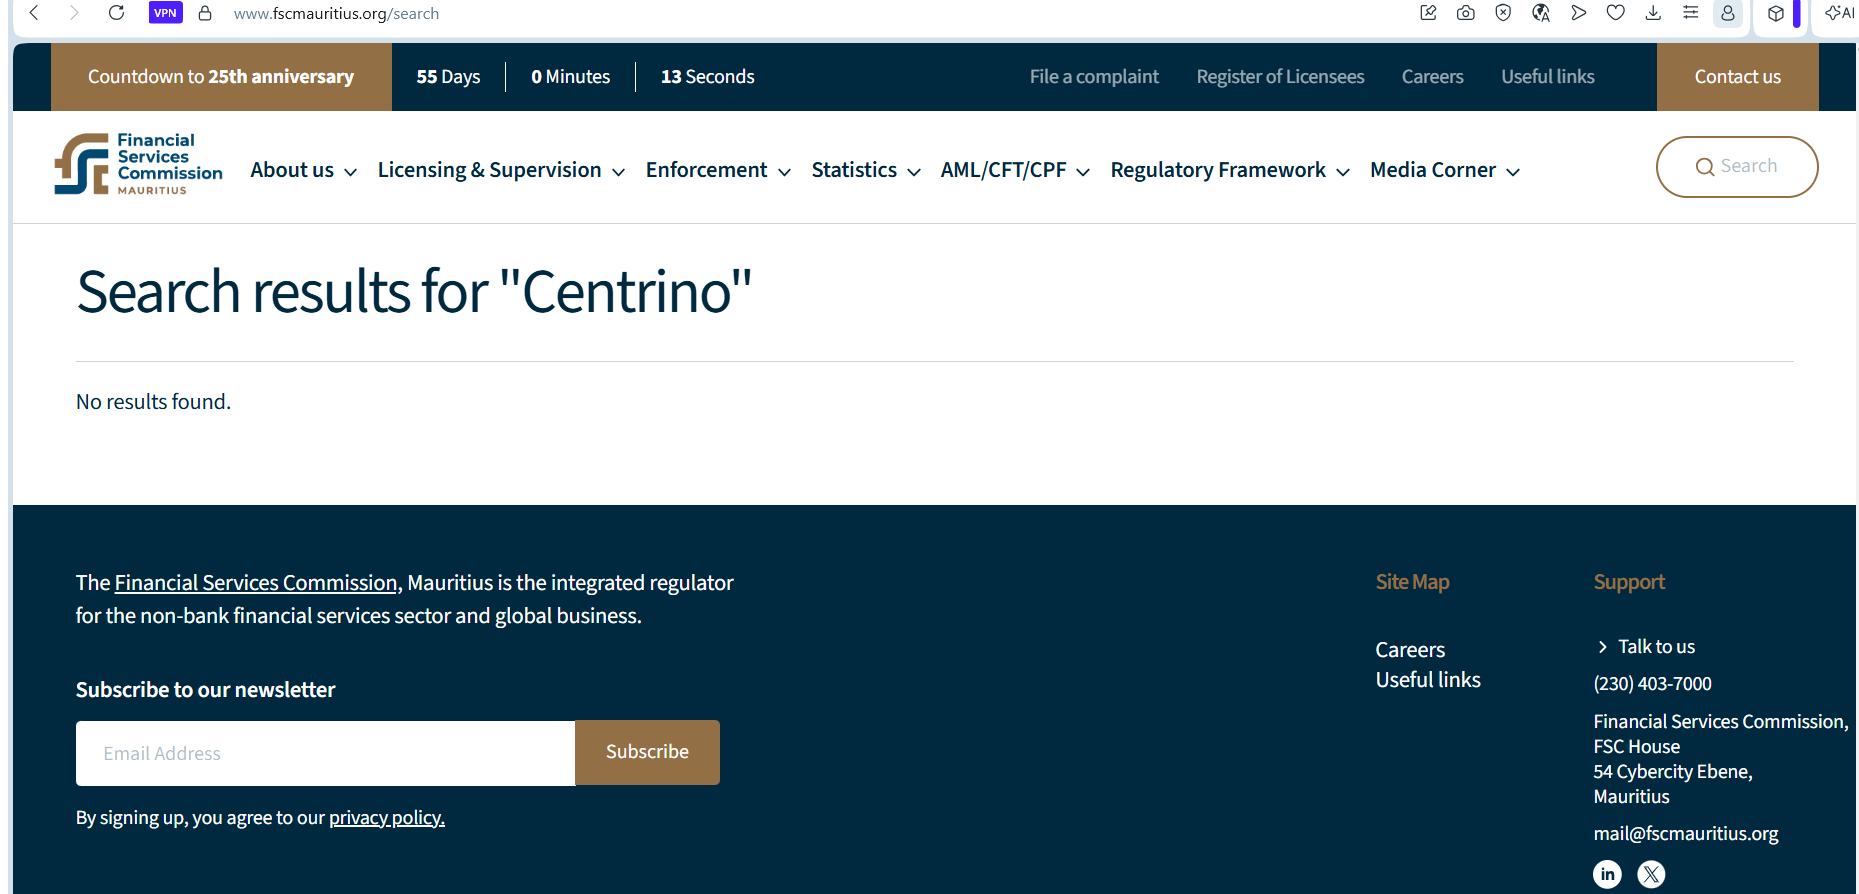Expand the Media Corner menu

click(1445, 170)
